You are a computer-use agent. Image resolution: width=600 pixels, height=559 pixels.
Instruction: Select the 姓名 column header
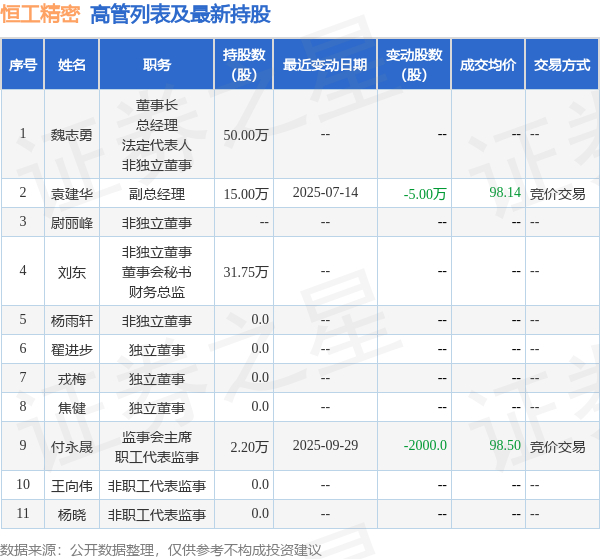tap(72, 64)
